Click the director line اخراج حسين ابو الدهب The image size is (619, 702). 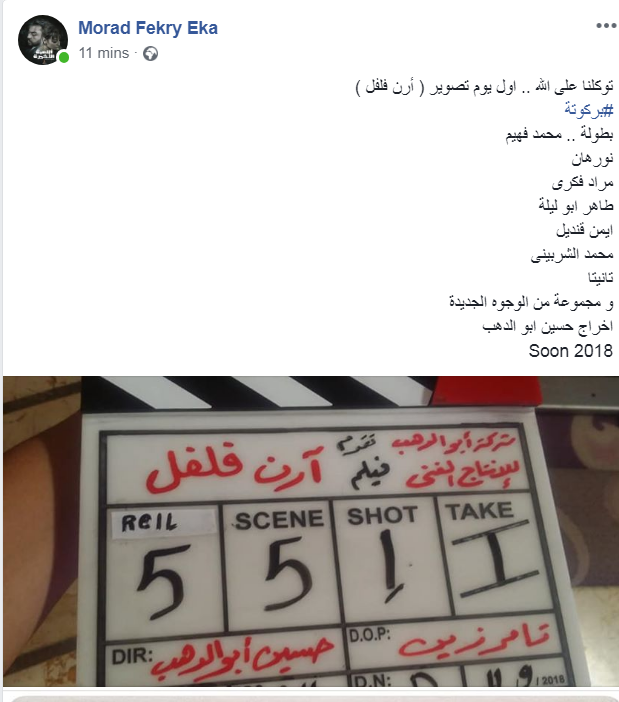[x=547, y=326]
